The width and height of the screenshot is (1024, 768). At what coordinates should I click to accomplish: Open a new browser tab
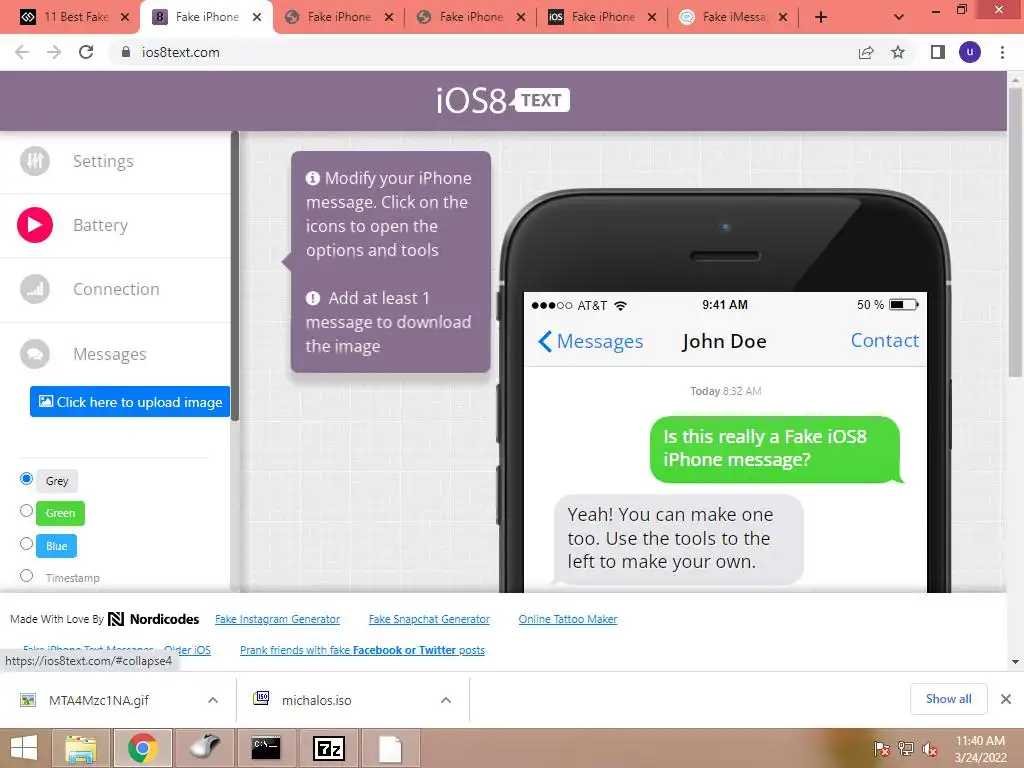click(821, 17)
